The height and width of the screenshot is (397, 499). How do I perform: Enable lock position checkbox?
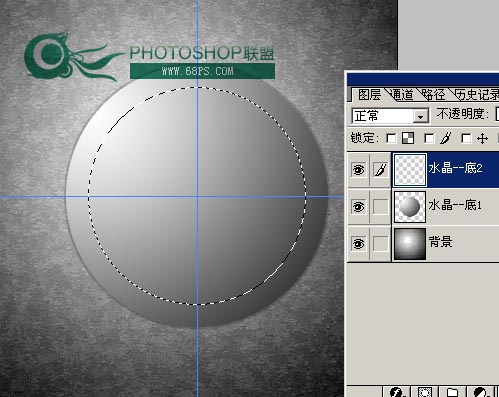pos(466,138)
